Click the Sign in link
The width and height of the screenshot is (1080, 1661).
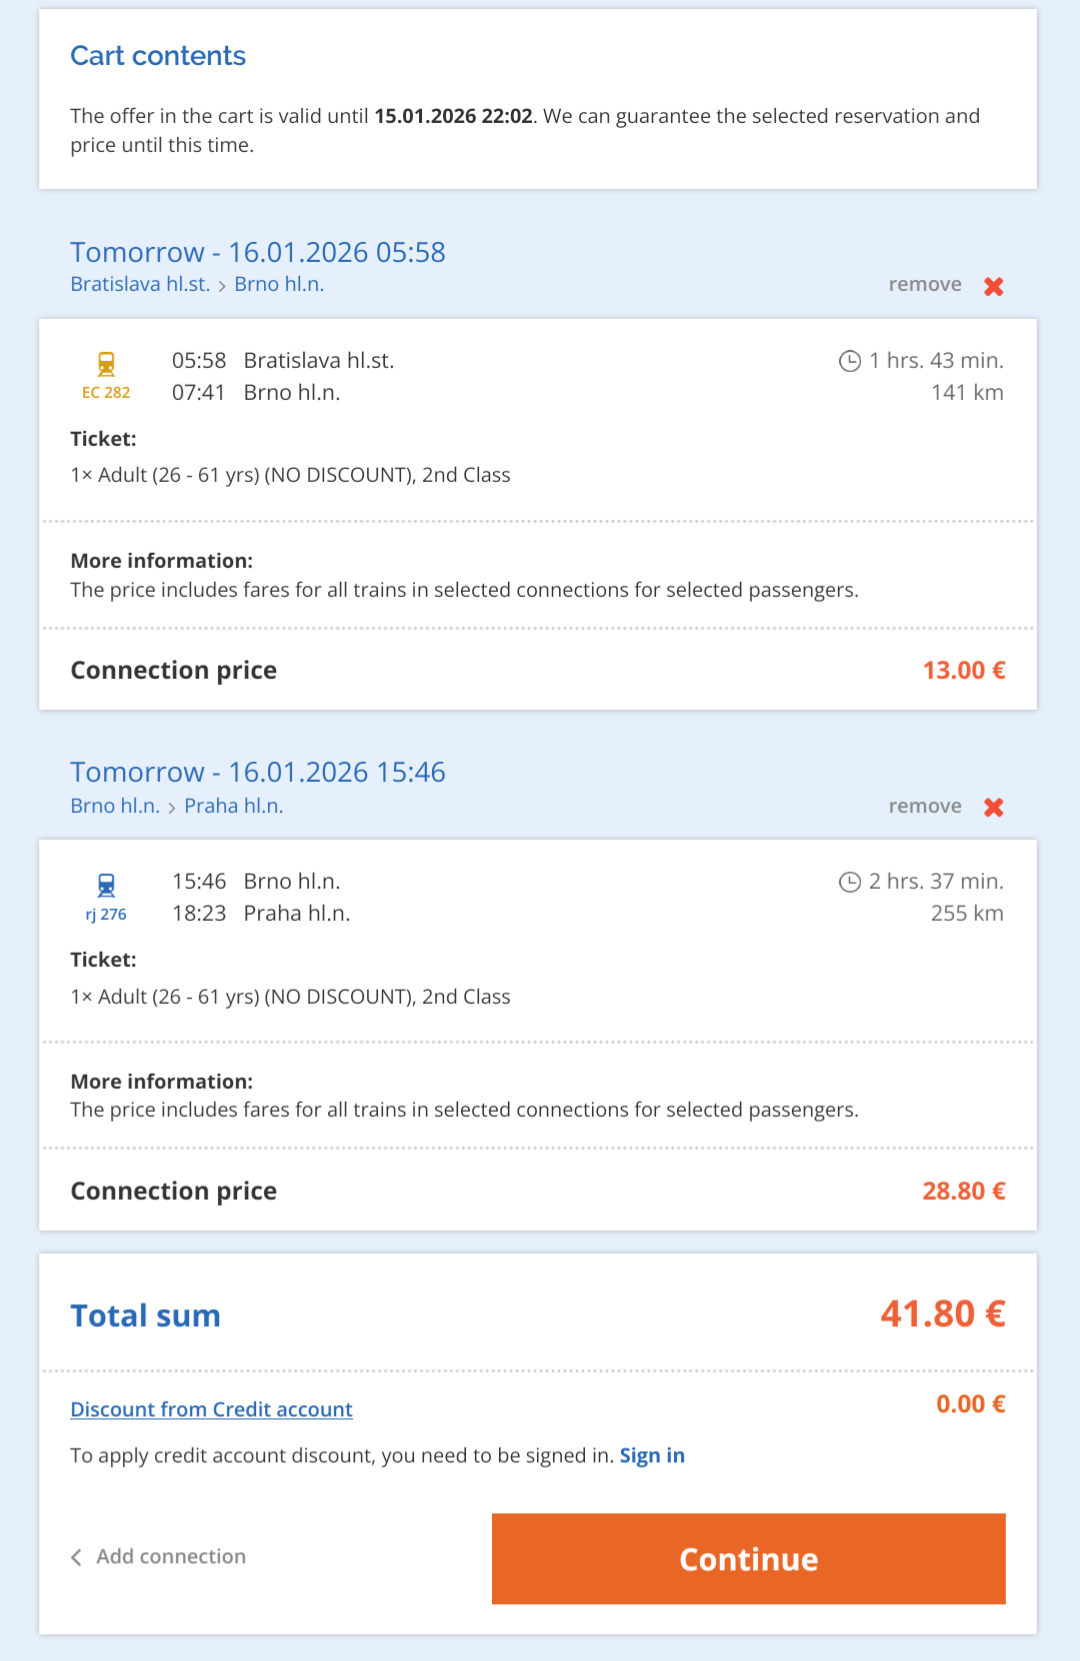coord(652,1455)
